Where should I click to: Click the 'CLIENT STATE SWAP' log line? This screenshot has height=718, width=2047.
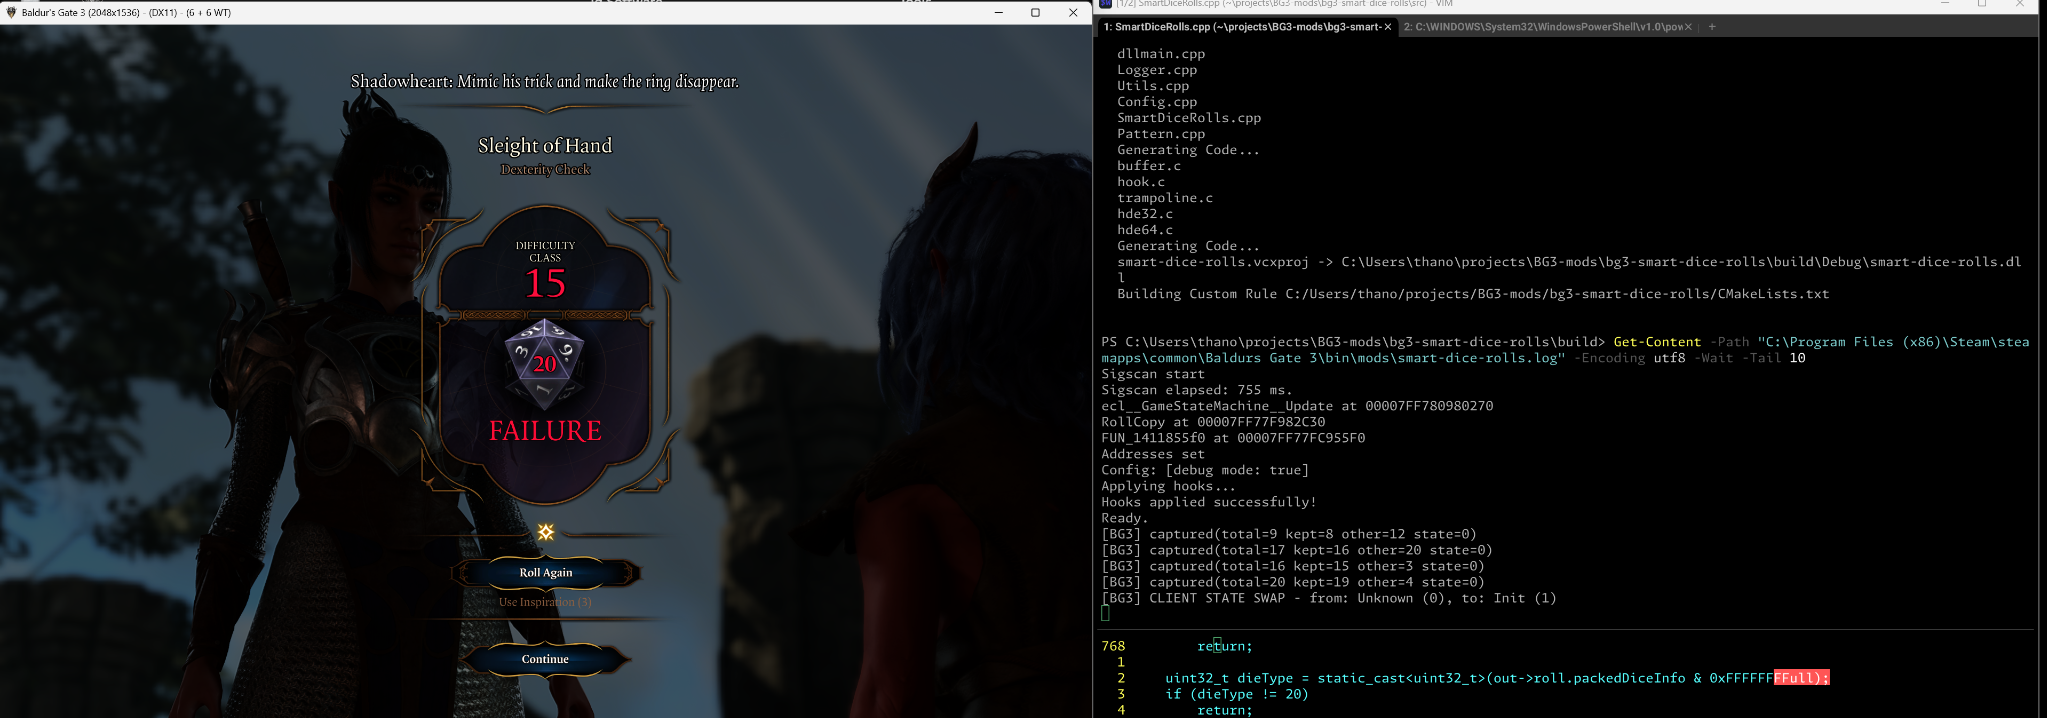click(x=1329, y=598)
